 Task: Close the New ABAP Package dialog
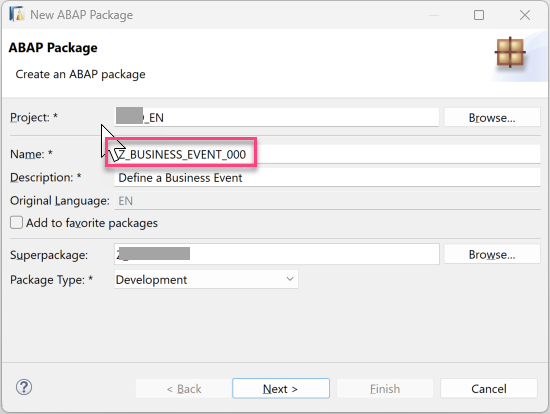pyautogui.click(x=525, y=15)
